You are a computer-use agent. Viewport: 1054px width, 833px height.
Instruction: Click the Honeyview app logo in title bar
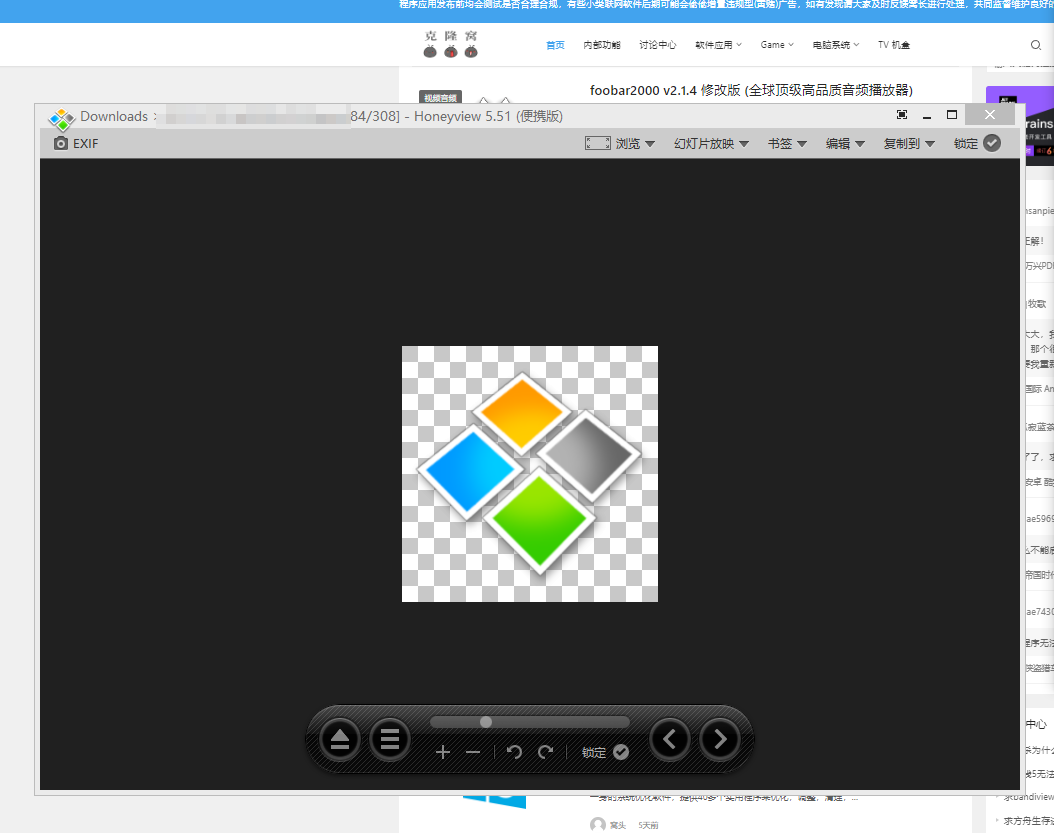click(x=62, y=118)
